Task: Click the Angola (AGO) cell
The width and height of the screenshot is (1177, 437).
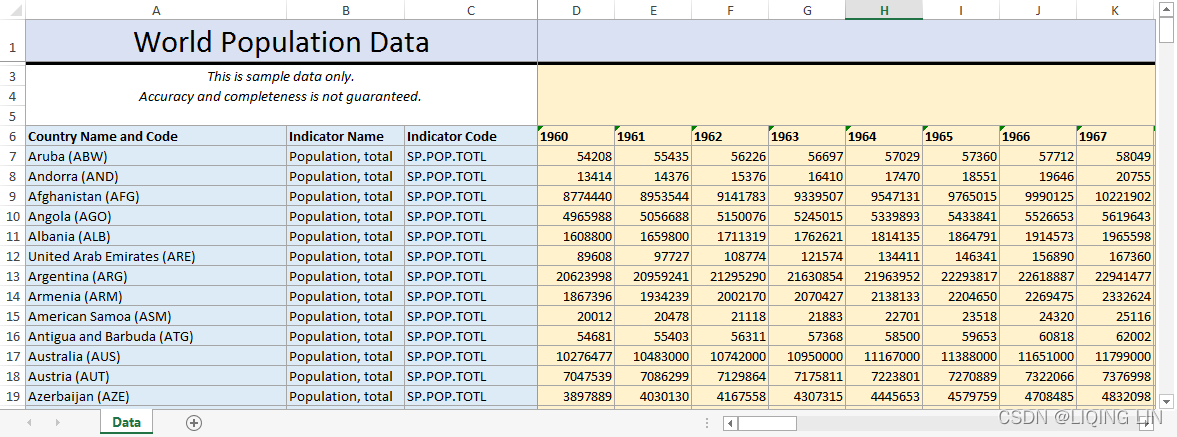Action: (156, 215)
